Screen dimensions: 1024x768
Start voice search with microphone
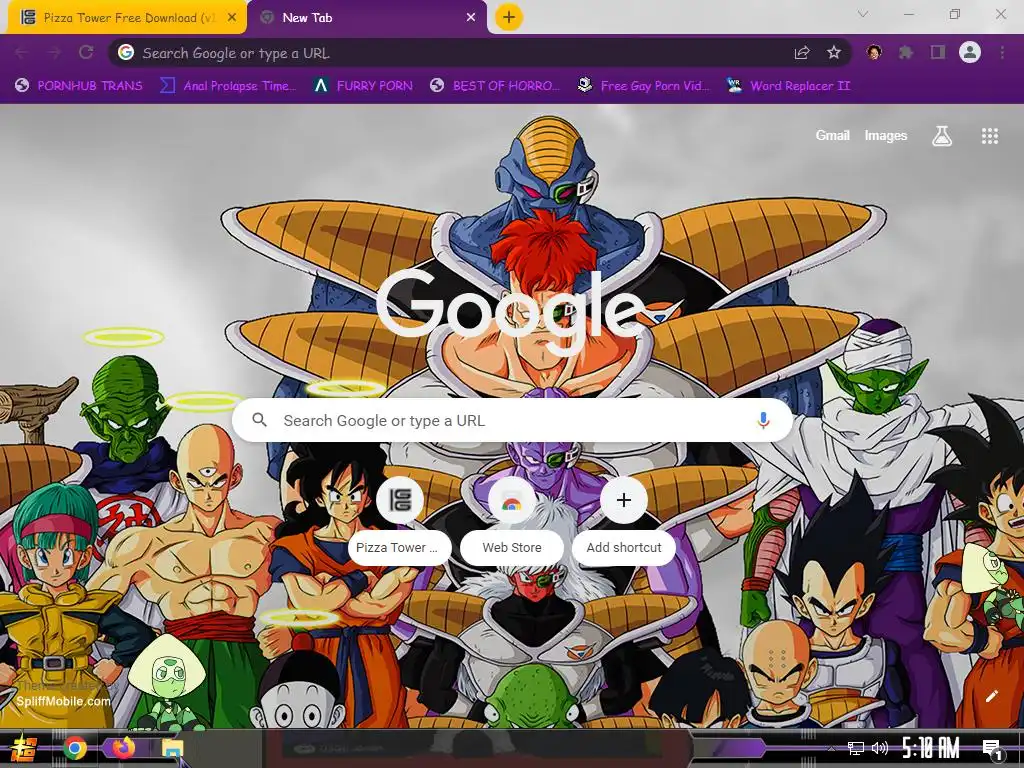[x=763, y=421]
